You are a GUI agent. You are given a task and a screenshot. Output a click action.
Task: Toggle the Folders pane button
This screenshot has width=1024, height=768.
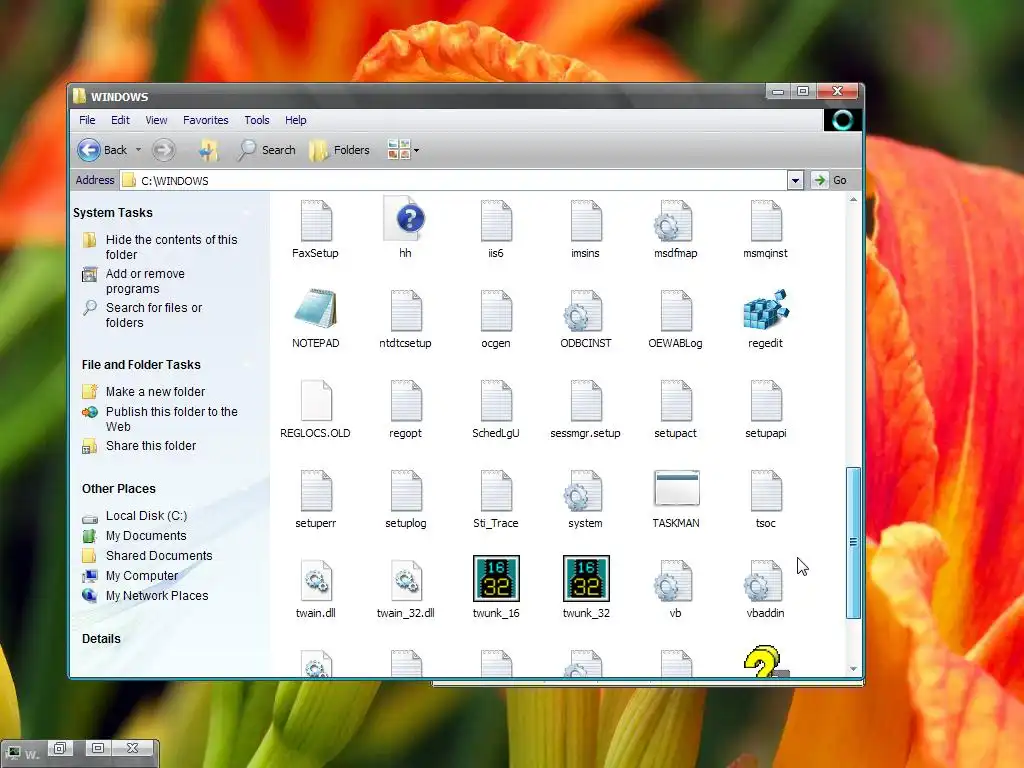click(340, 150)
